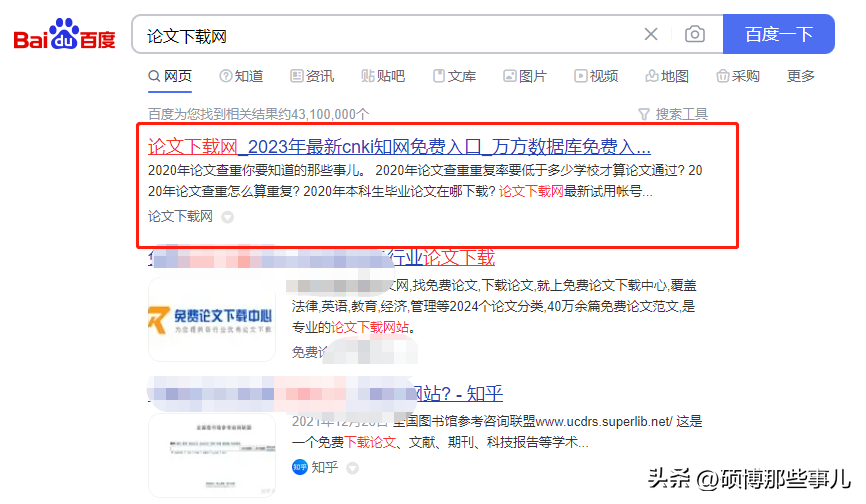Click the search input field
Screen dimensions: 866x504
pos(390,35)
